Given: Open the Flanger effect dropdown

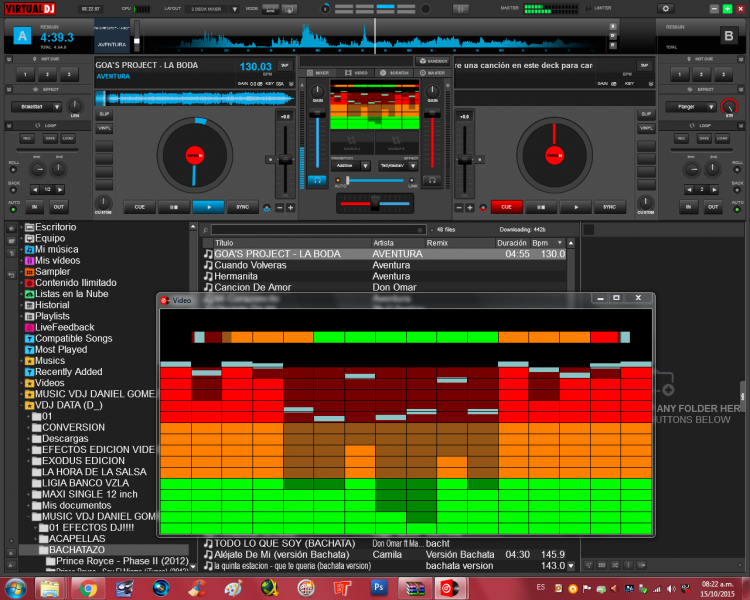Looking at the screenshot, I should coord(690,106).
